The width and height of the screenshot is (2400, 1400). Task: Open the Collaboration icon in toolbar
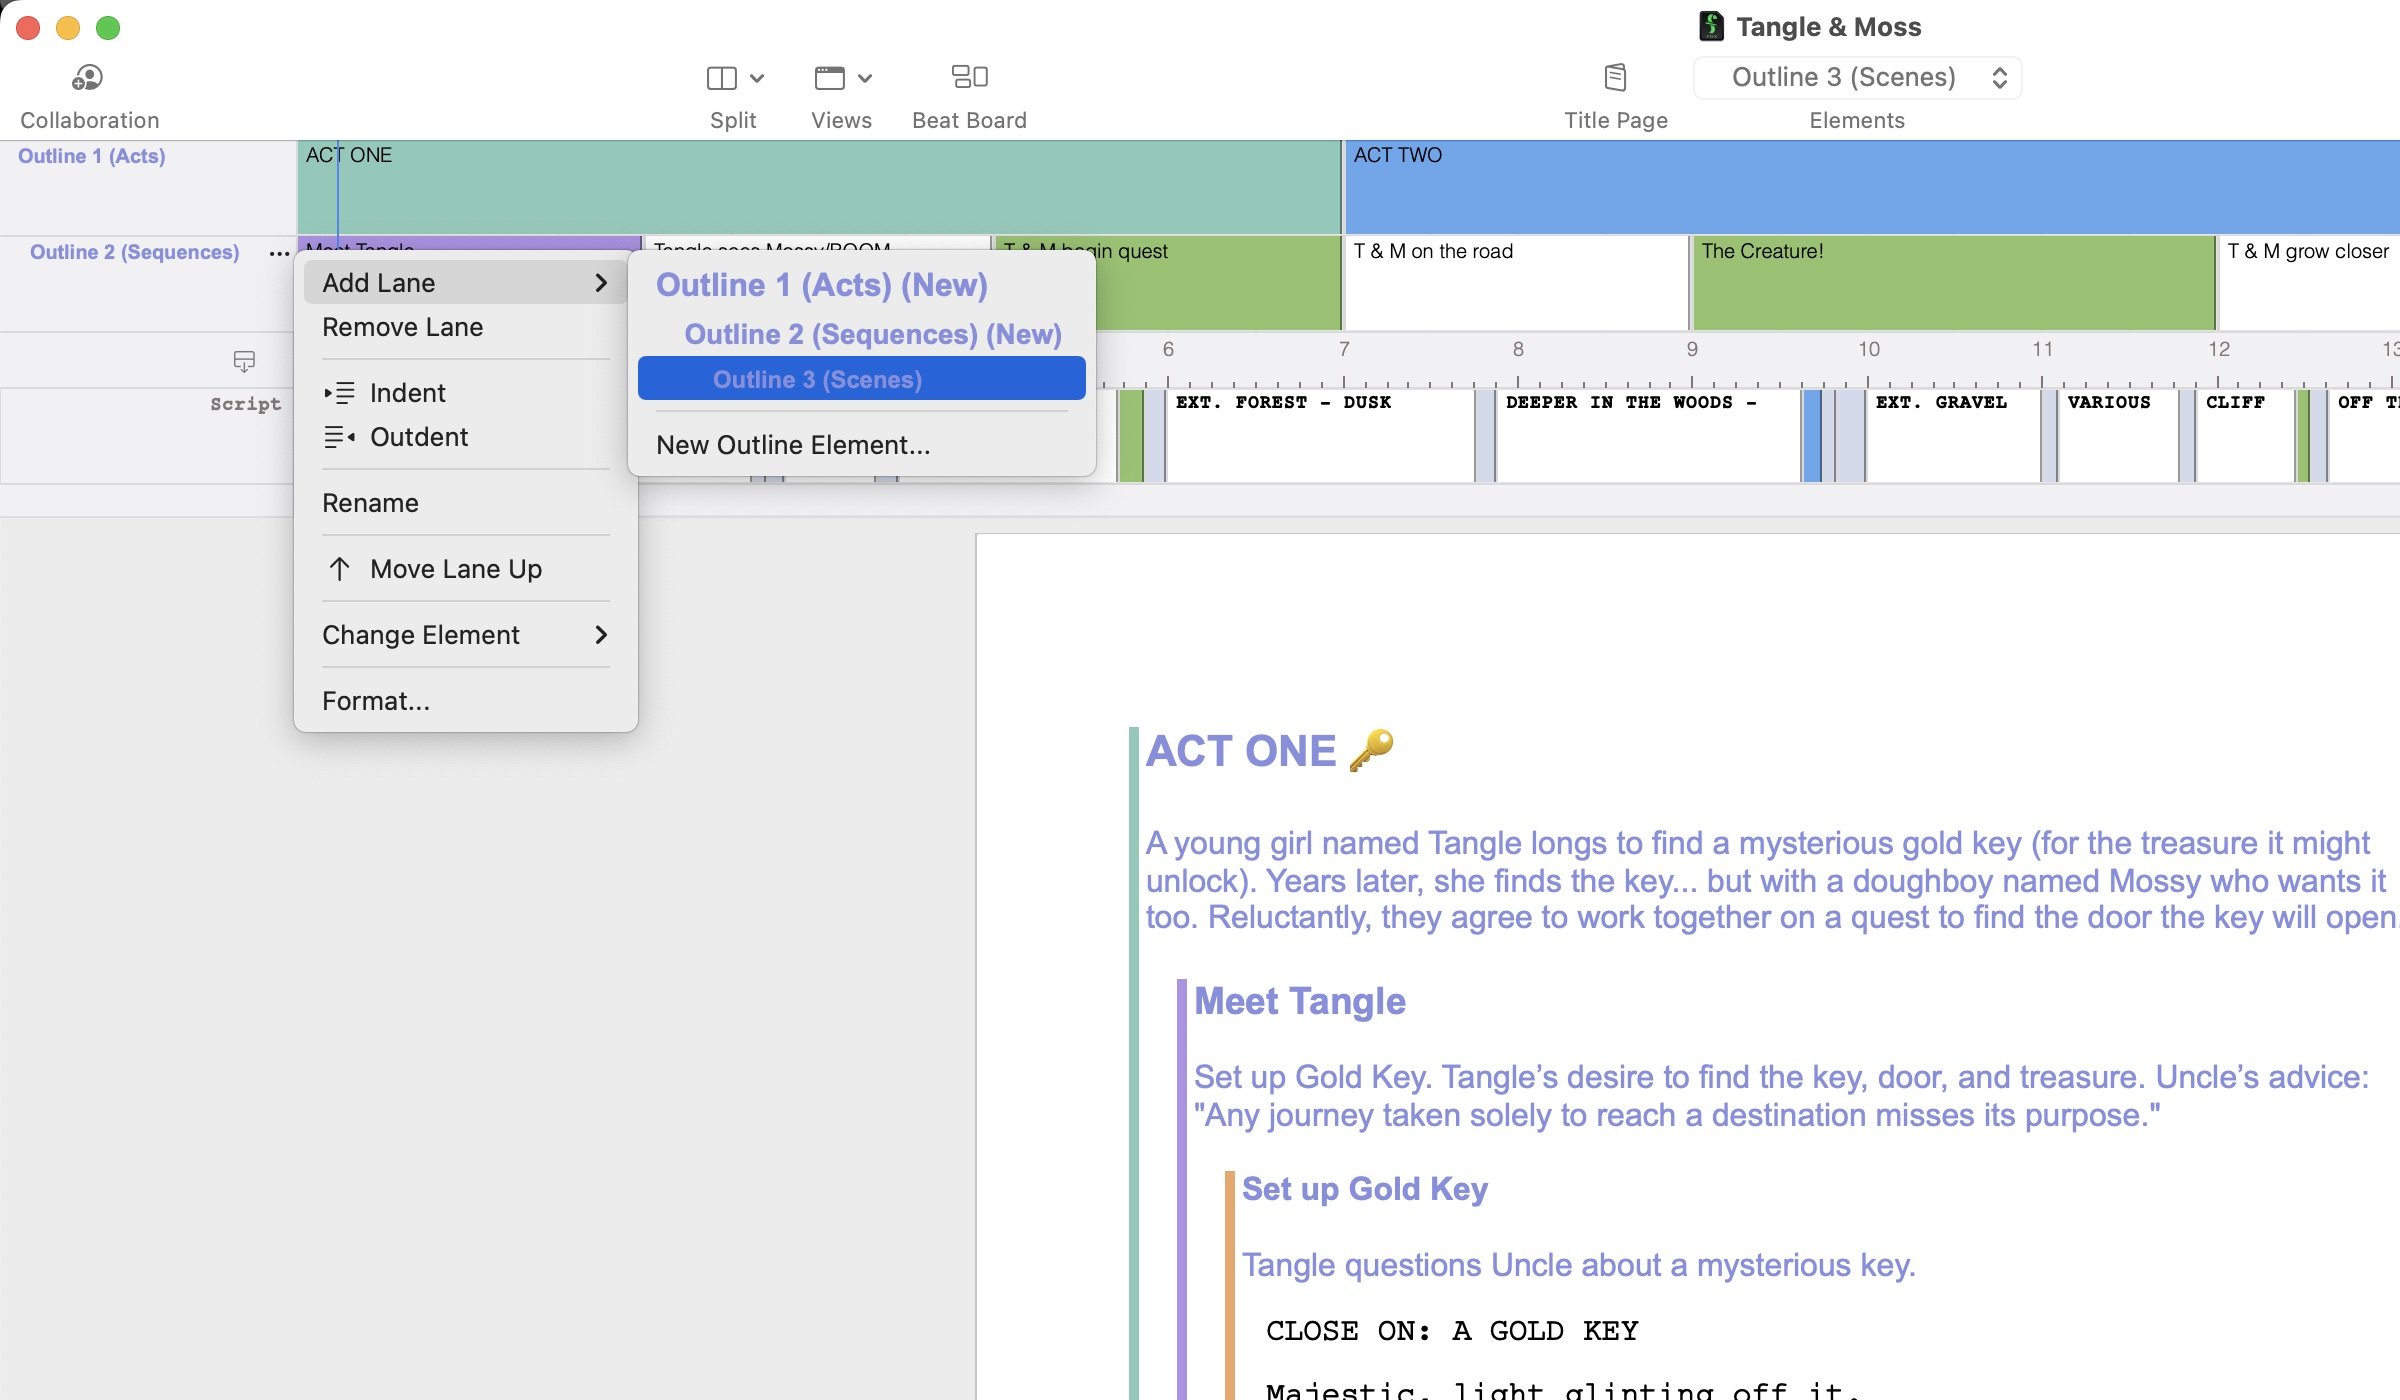pos(88,78)
